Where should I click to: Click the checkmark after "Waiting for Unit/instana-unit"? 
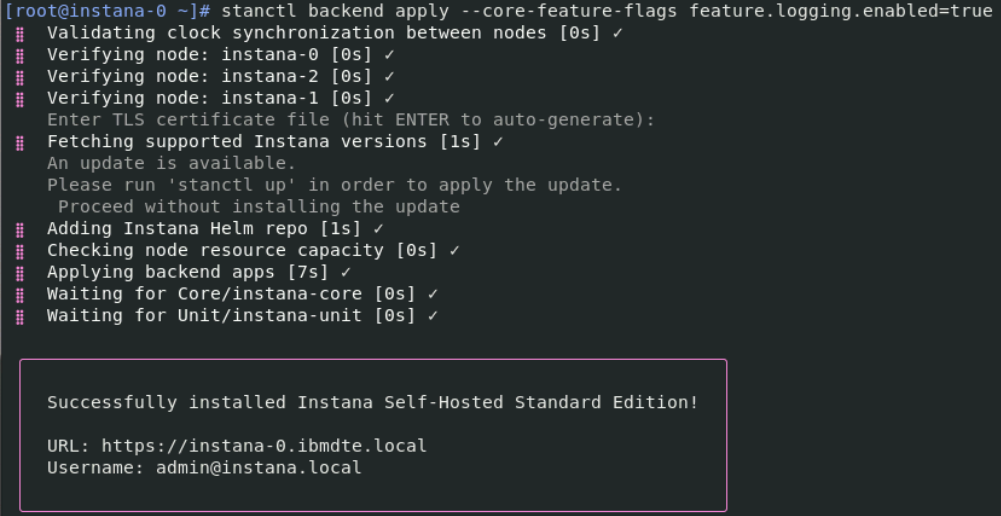click(432, 316)
